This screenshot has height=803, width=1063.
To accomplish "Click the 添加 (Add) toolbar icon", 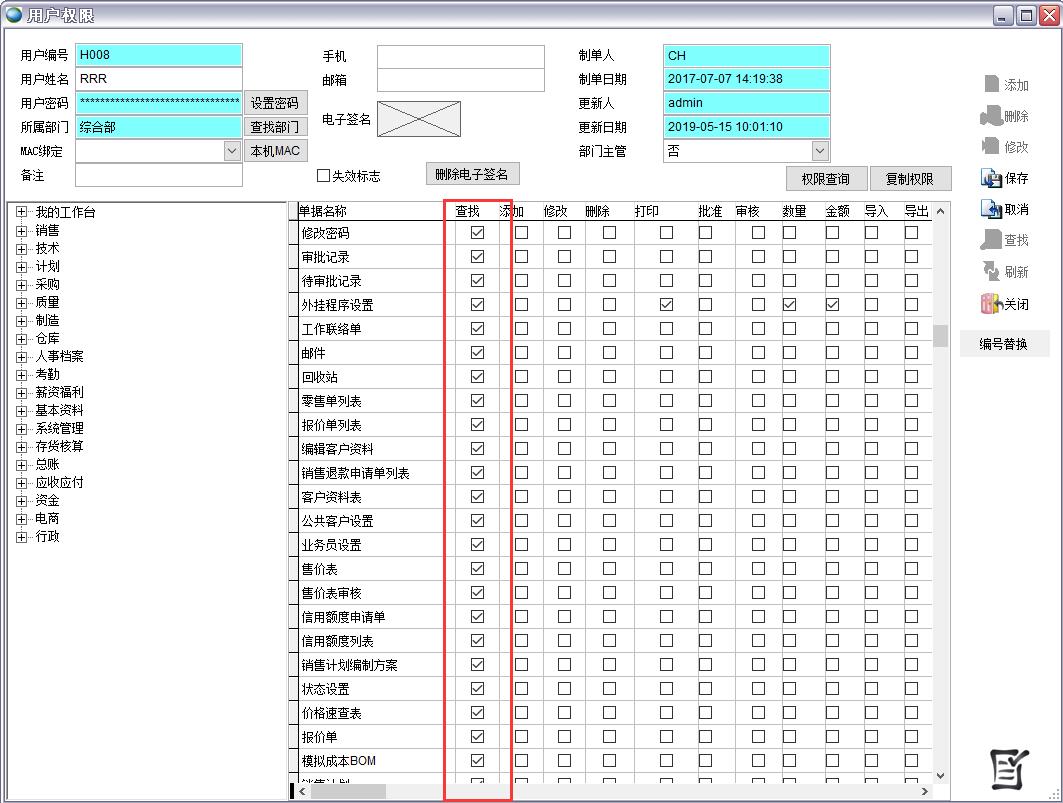I will click(x=991, y=85).
